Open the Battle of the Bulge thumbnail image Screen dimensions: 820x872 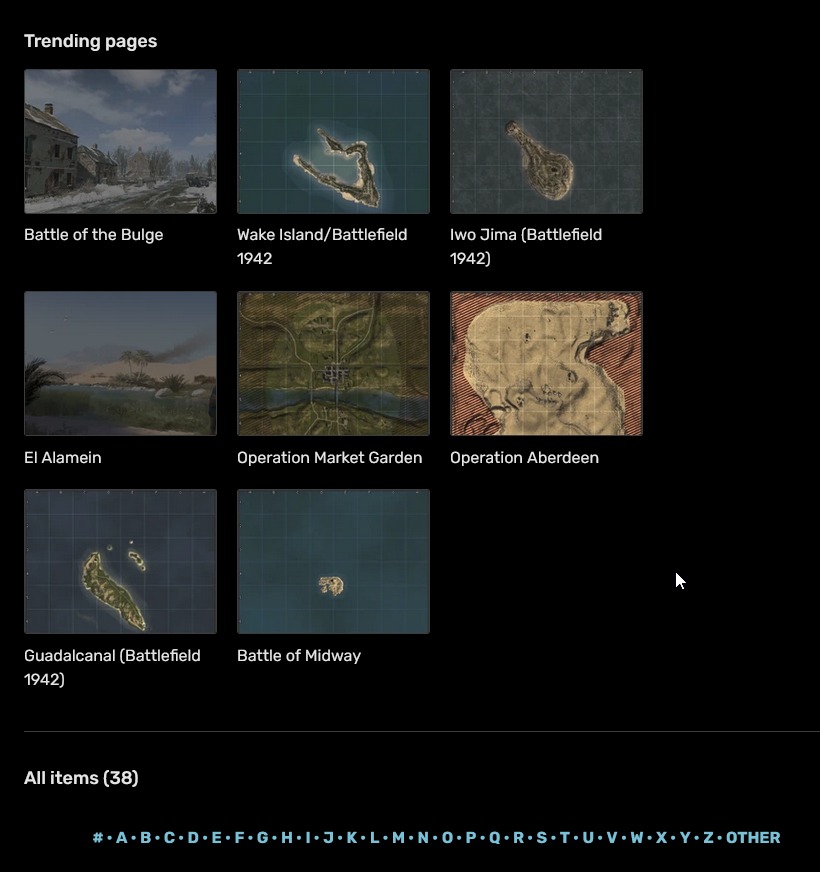[x=120, y=141]
